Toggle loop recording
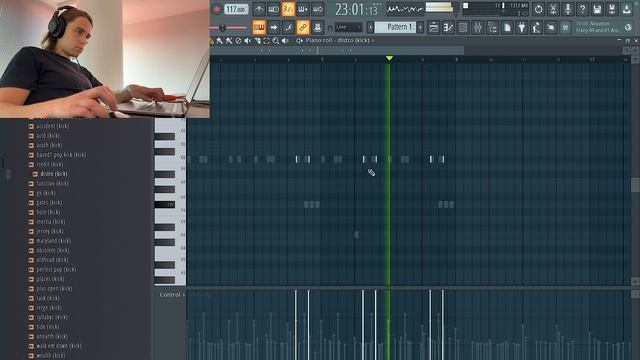Viewport: 640px width, 360px height. pos(318,9)
